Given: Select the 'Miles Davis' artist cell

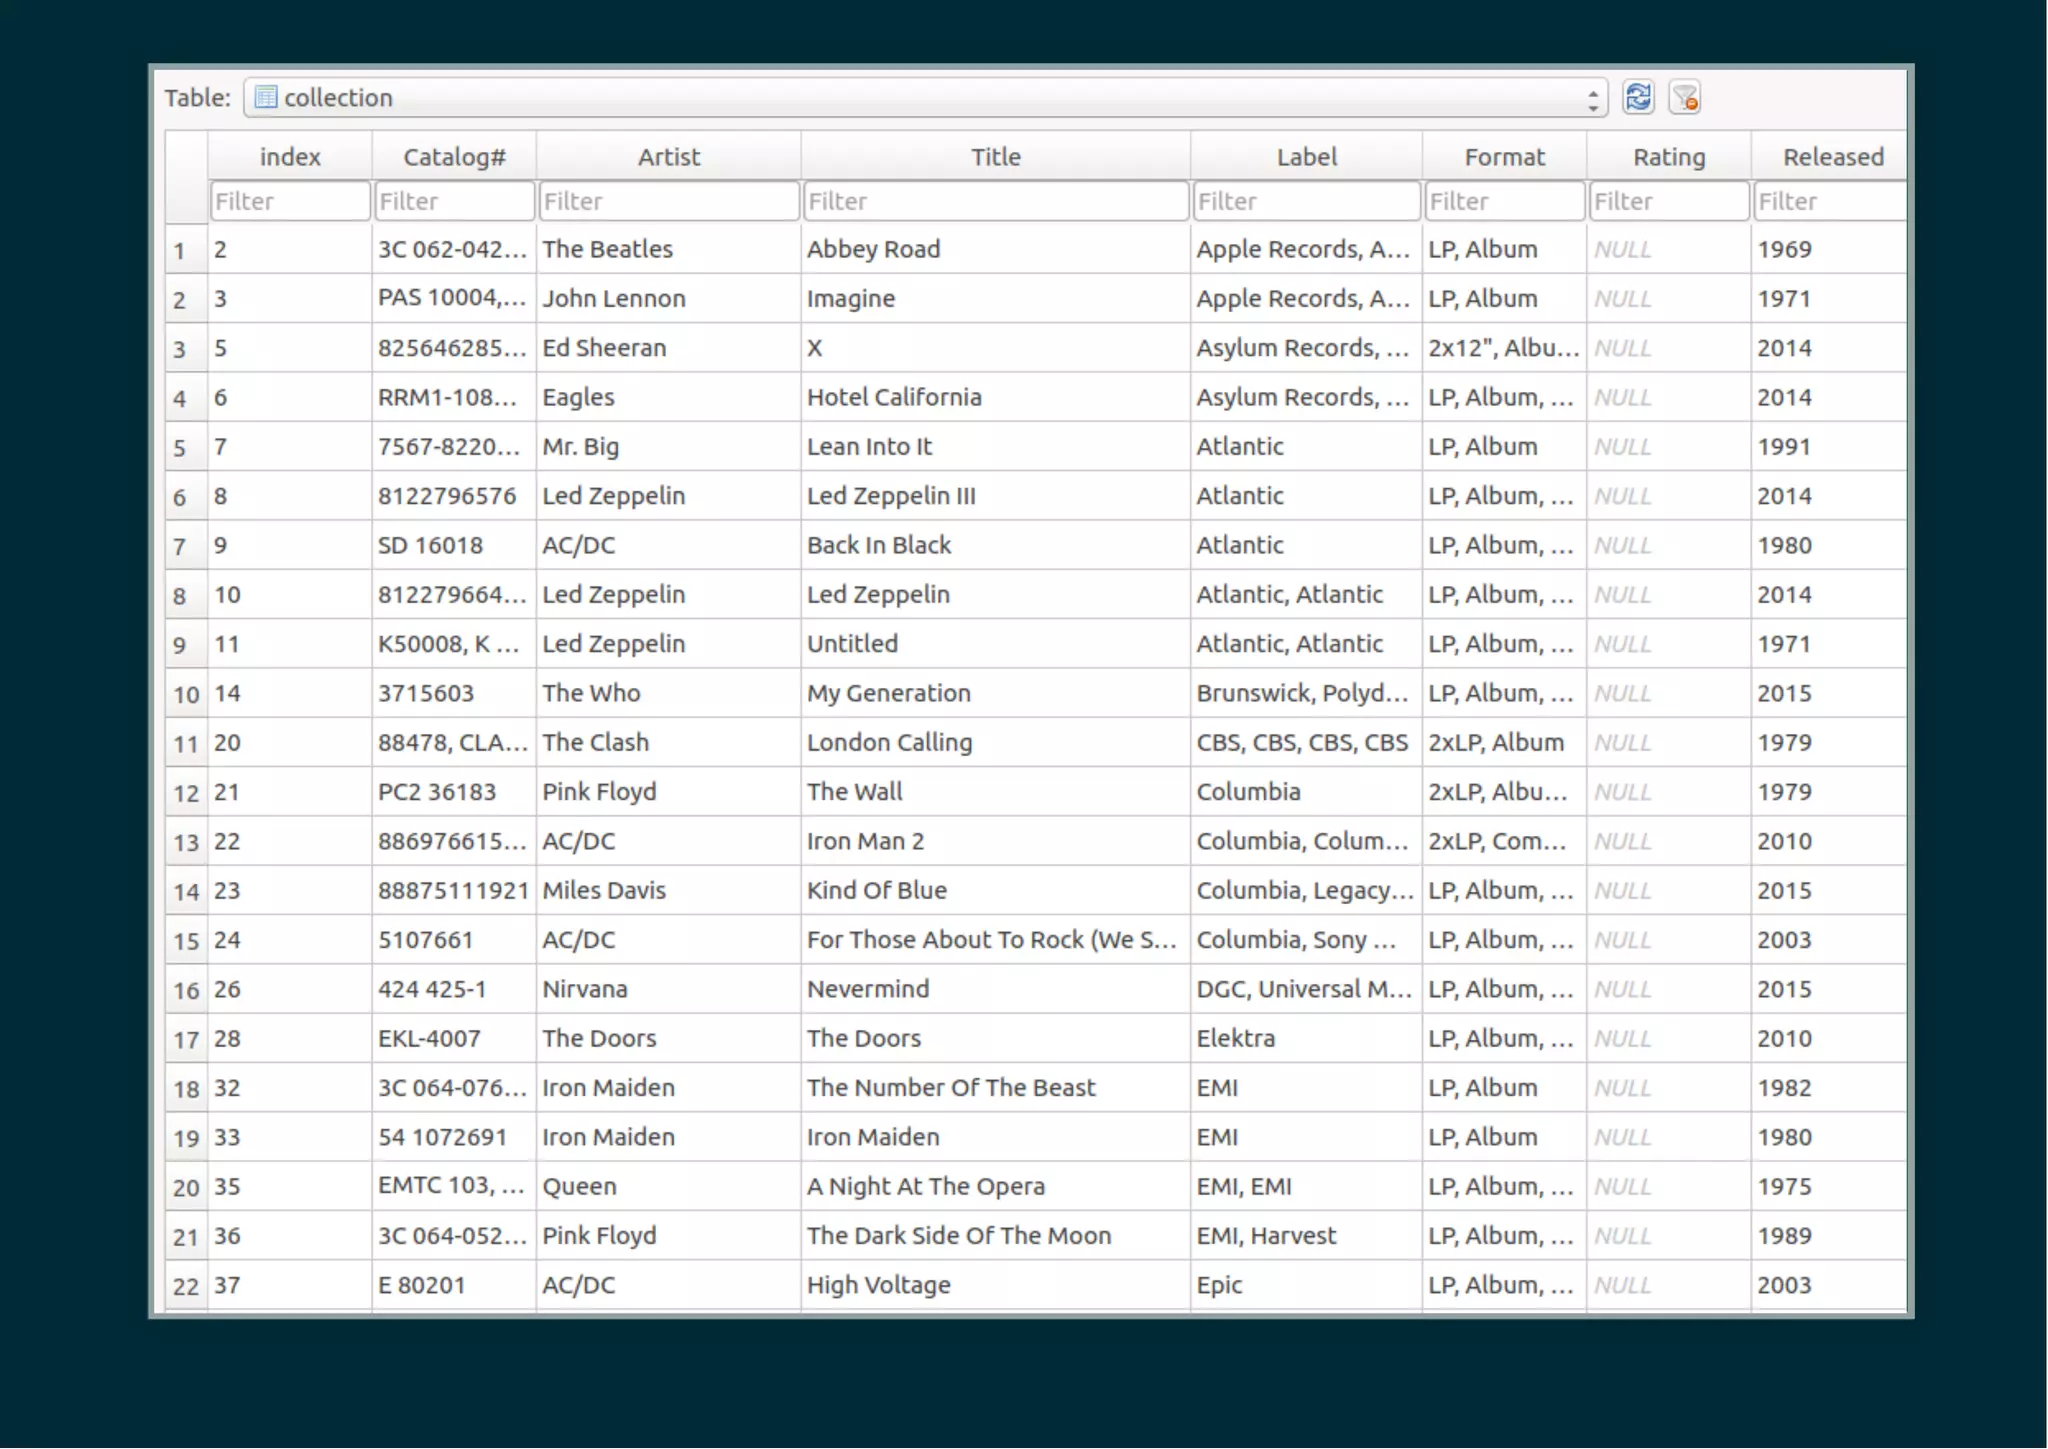Looking at the screenshot, I should tap(669, 890).
